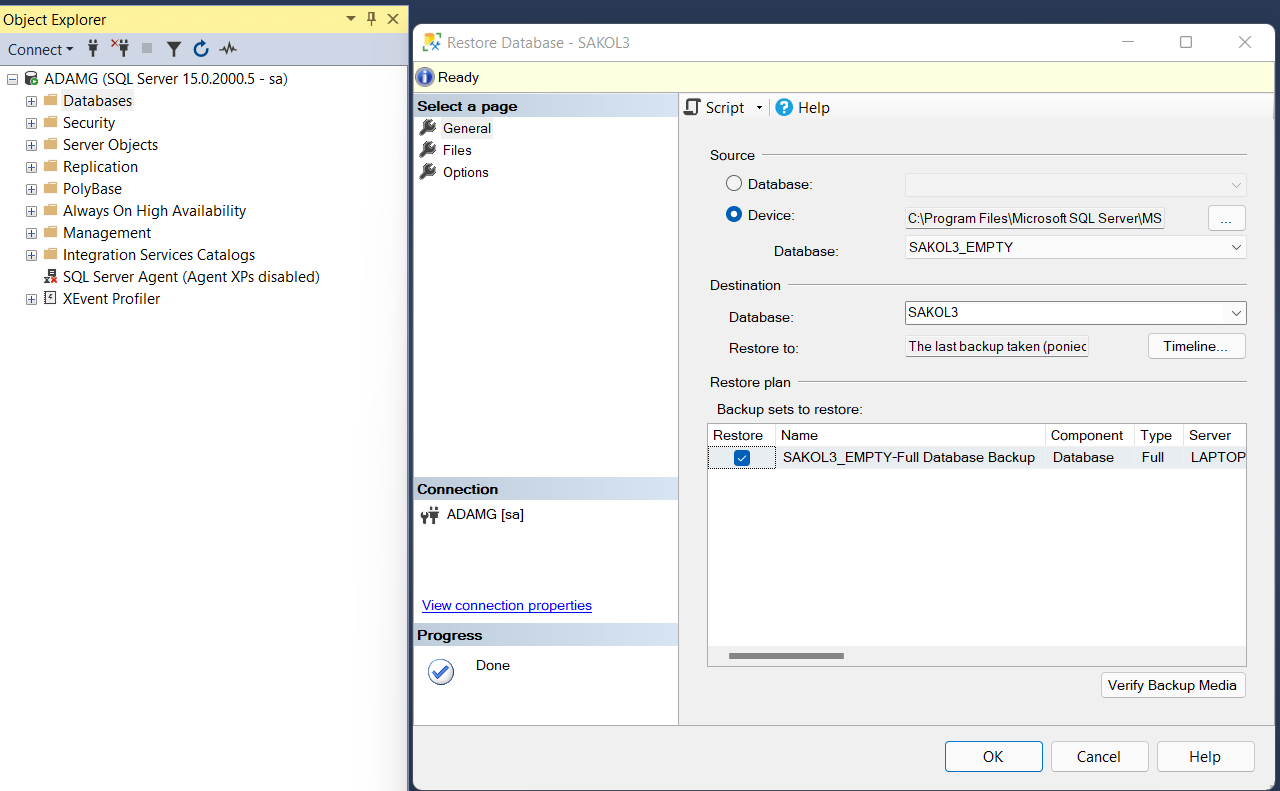1280x791 pixels.
Task: Click the pin icon of Object Explorer panel
Action: (x=371, y=19)
